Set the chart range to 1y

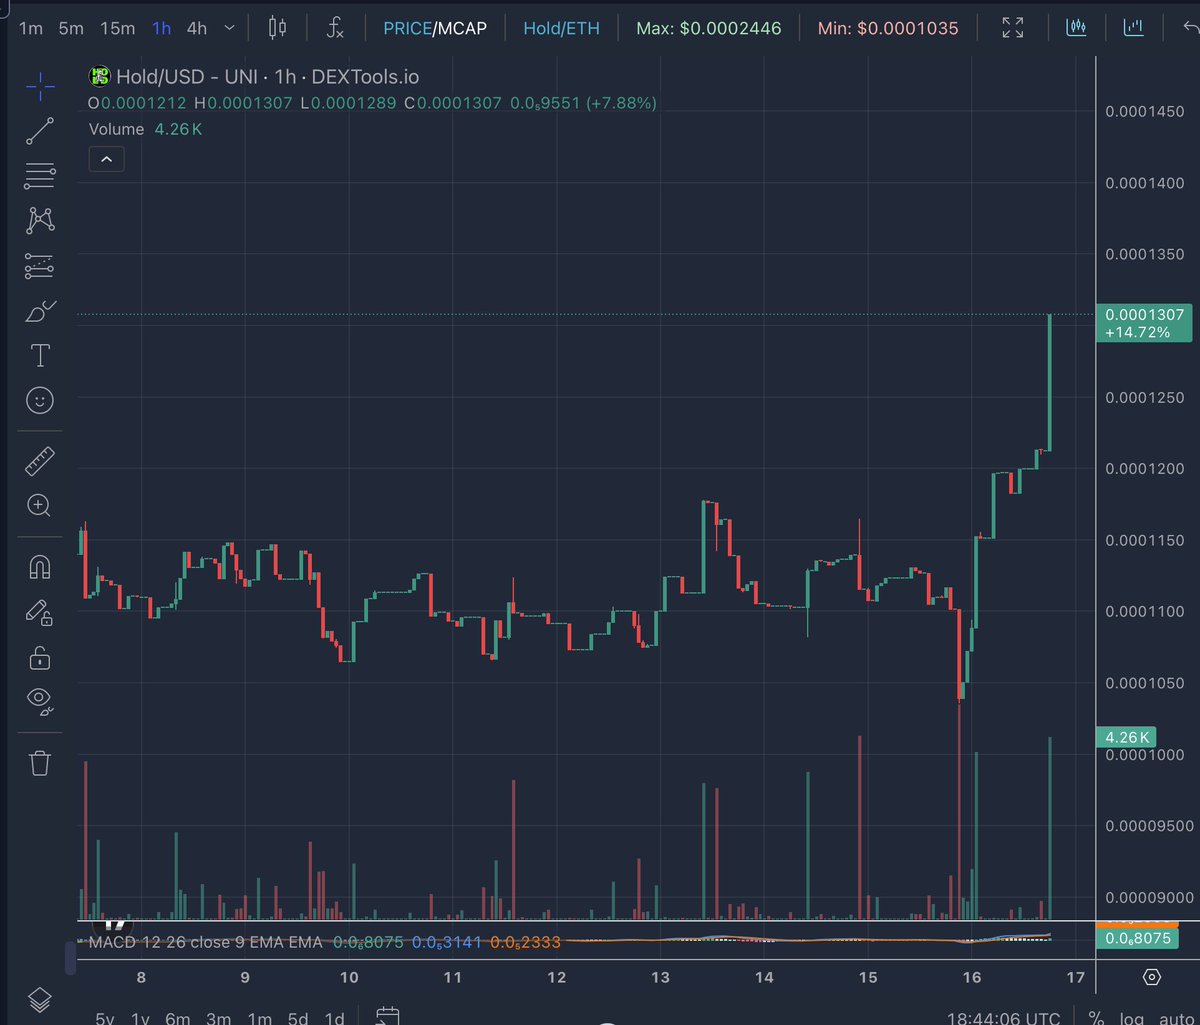(x=140, y=1018)
